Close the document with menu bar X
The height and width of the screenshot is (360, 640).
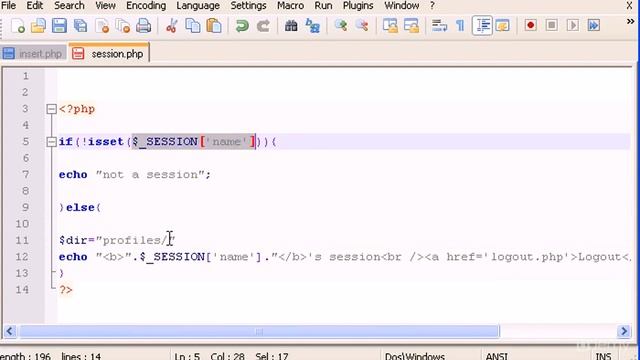click(x=629, y=6)
